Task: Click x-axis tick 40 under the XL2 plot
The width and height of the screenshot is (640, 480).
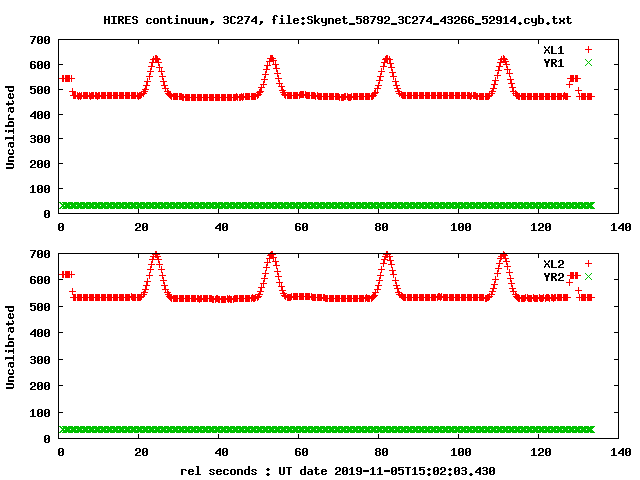Action: pos(221,452)
